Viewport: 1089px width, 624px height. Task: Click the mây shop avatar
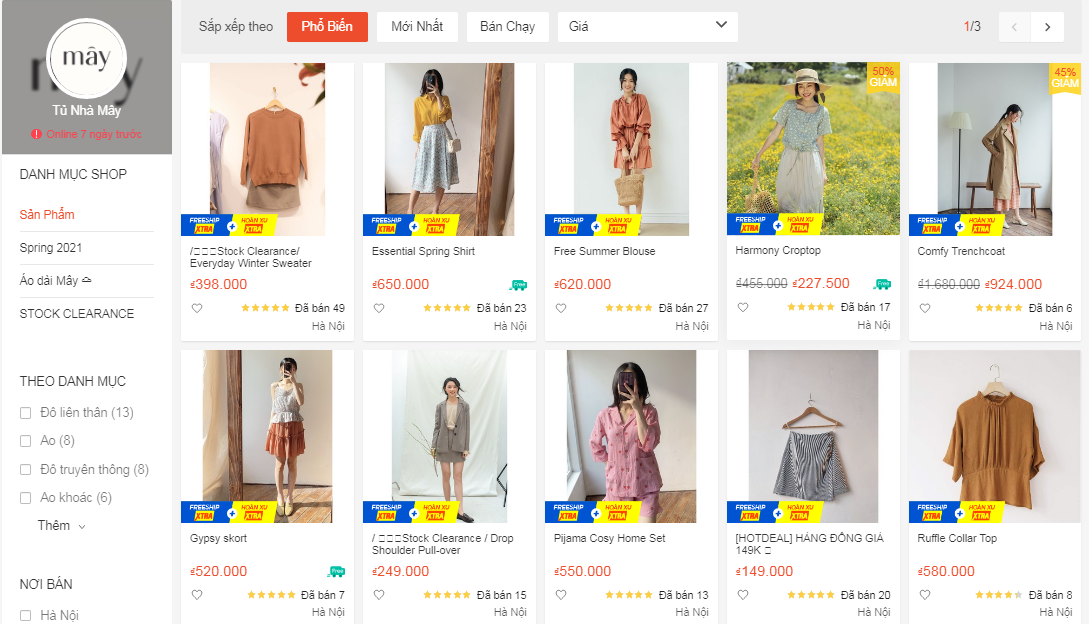86,59
